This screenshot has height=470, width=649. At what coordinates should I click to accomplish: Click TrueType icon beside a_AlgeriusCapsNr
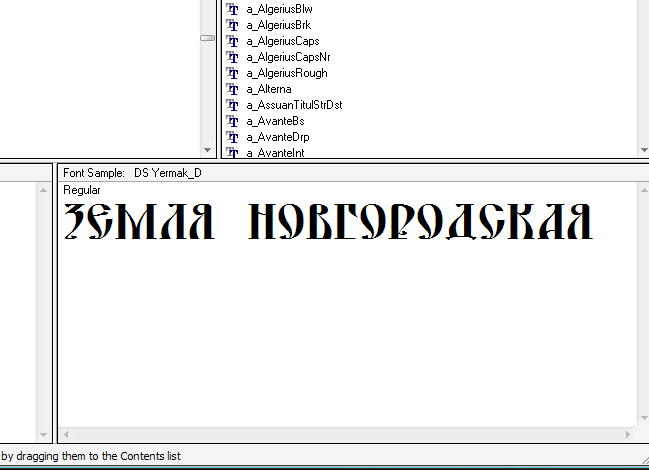click(x=232, y=57)
